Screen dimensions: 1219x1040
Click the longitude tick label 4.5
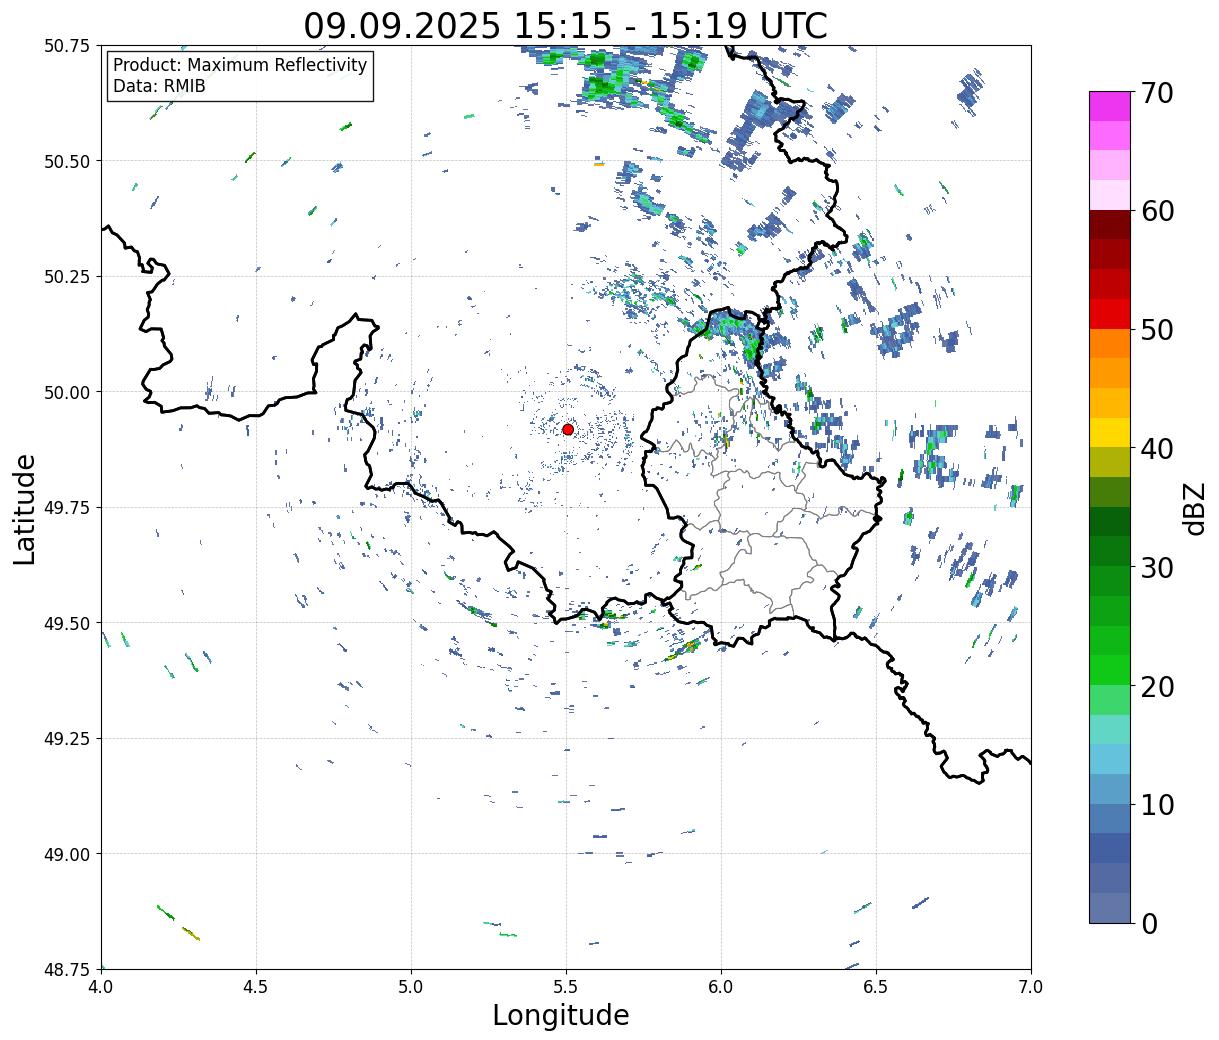[x=256, y=986]
